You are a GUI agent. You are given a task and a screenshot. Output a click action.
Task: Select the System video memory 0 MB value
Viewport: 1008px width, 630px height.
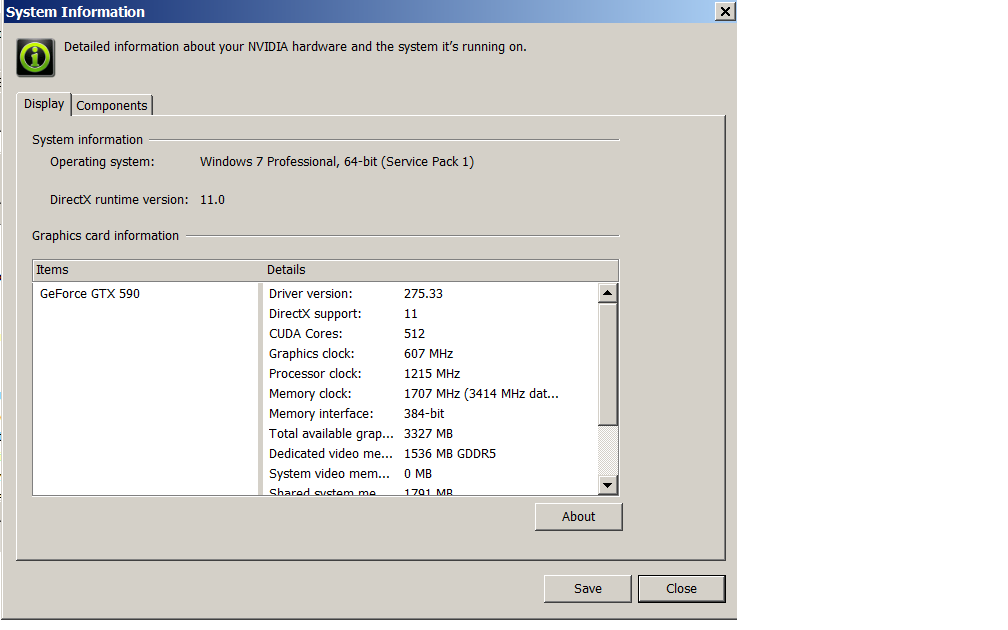point(418,473)
